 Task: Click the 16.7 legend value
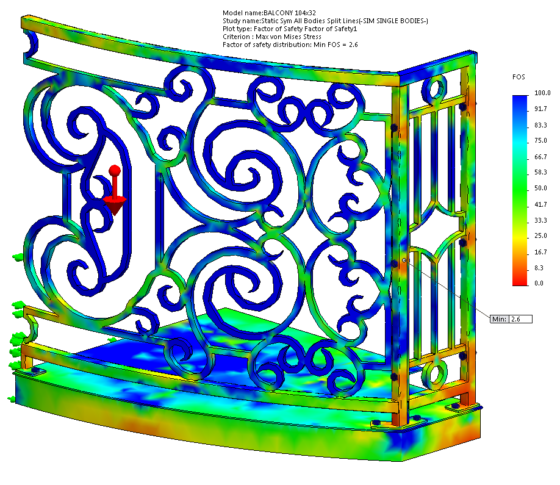click(x=540, y=252)
